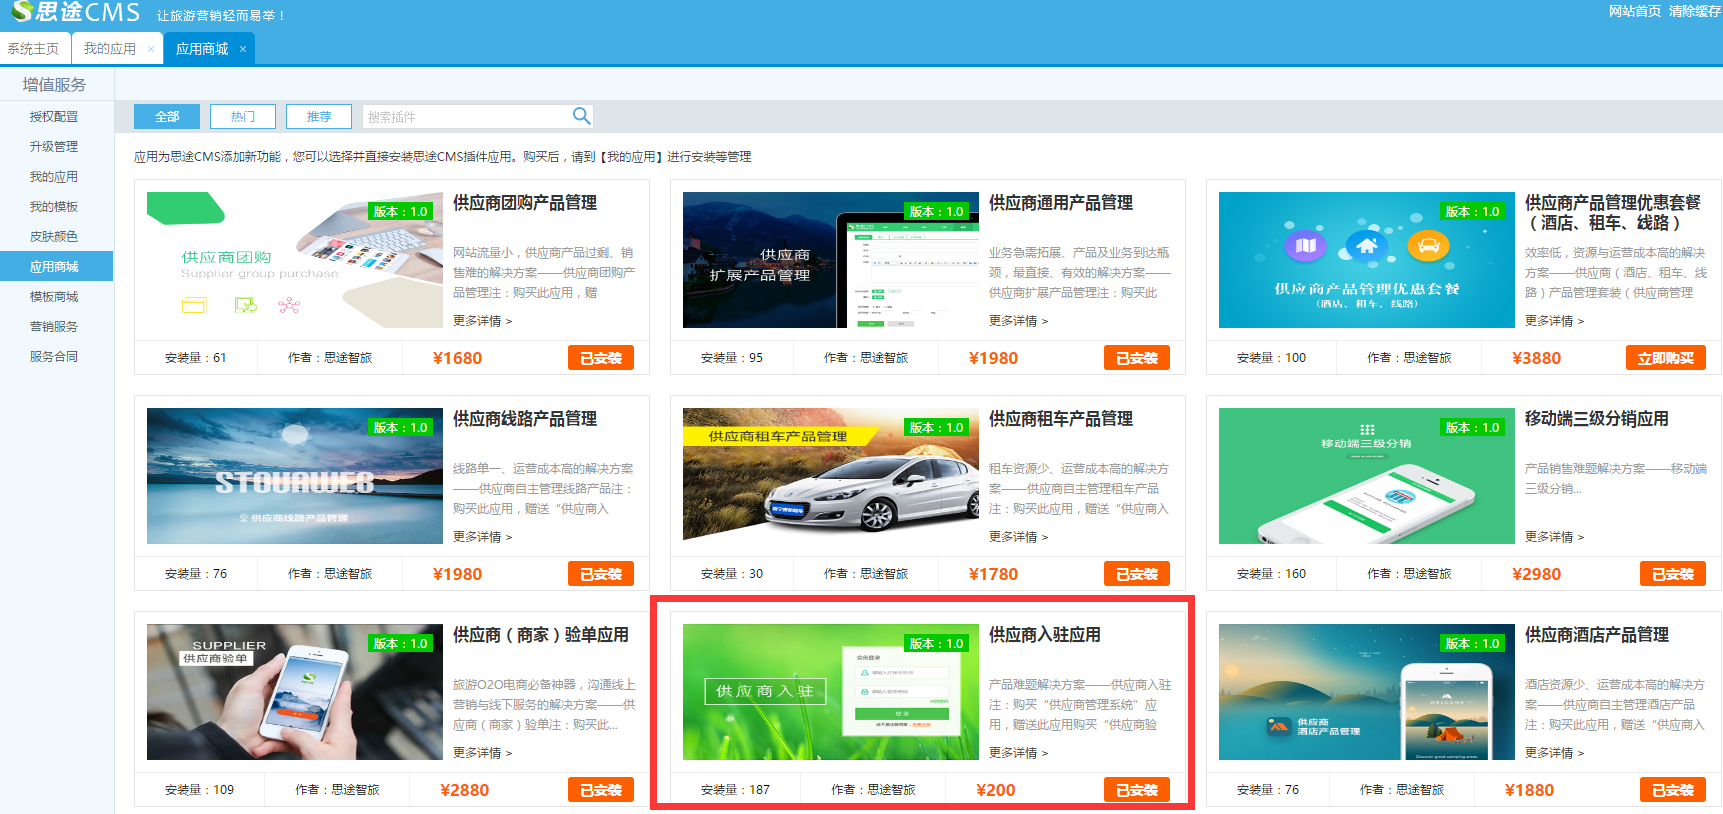Open 升级管理 in the sidebar
1723x814 pixels.
click(x=54, y=147)
